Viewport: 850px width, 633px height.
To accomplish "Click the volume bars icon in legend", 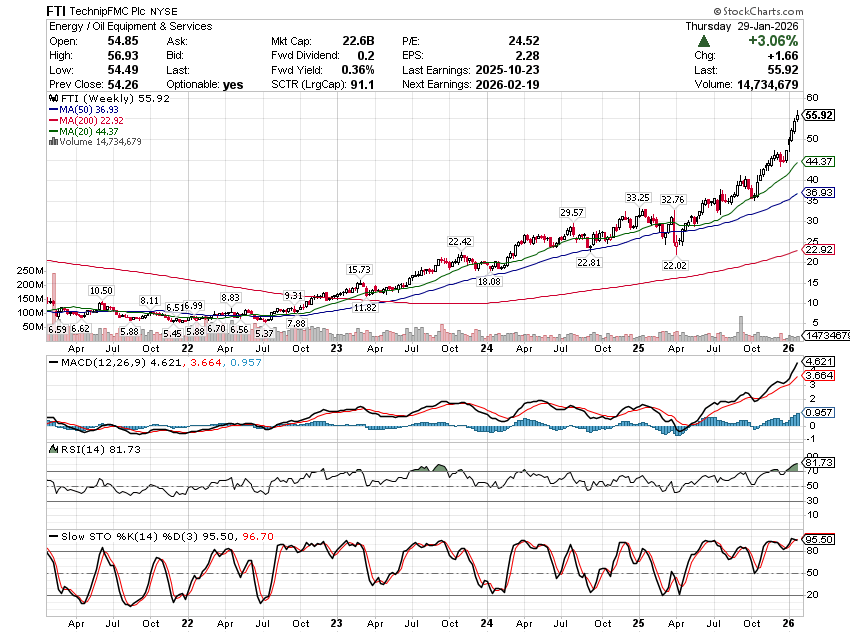I will [52, 142].
